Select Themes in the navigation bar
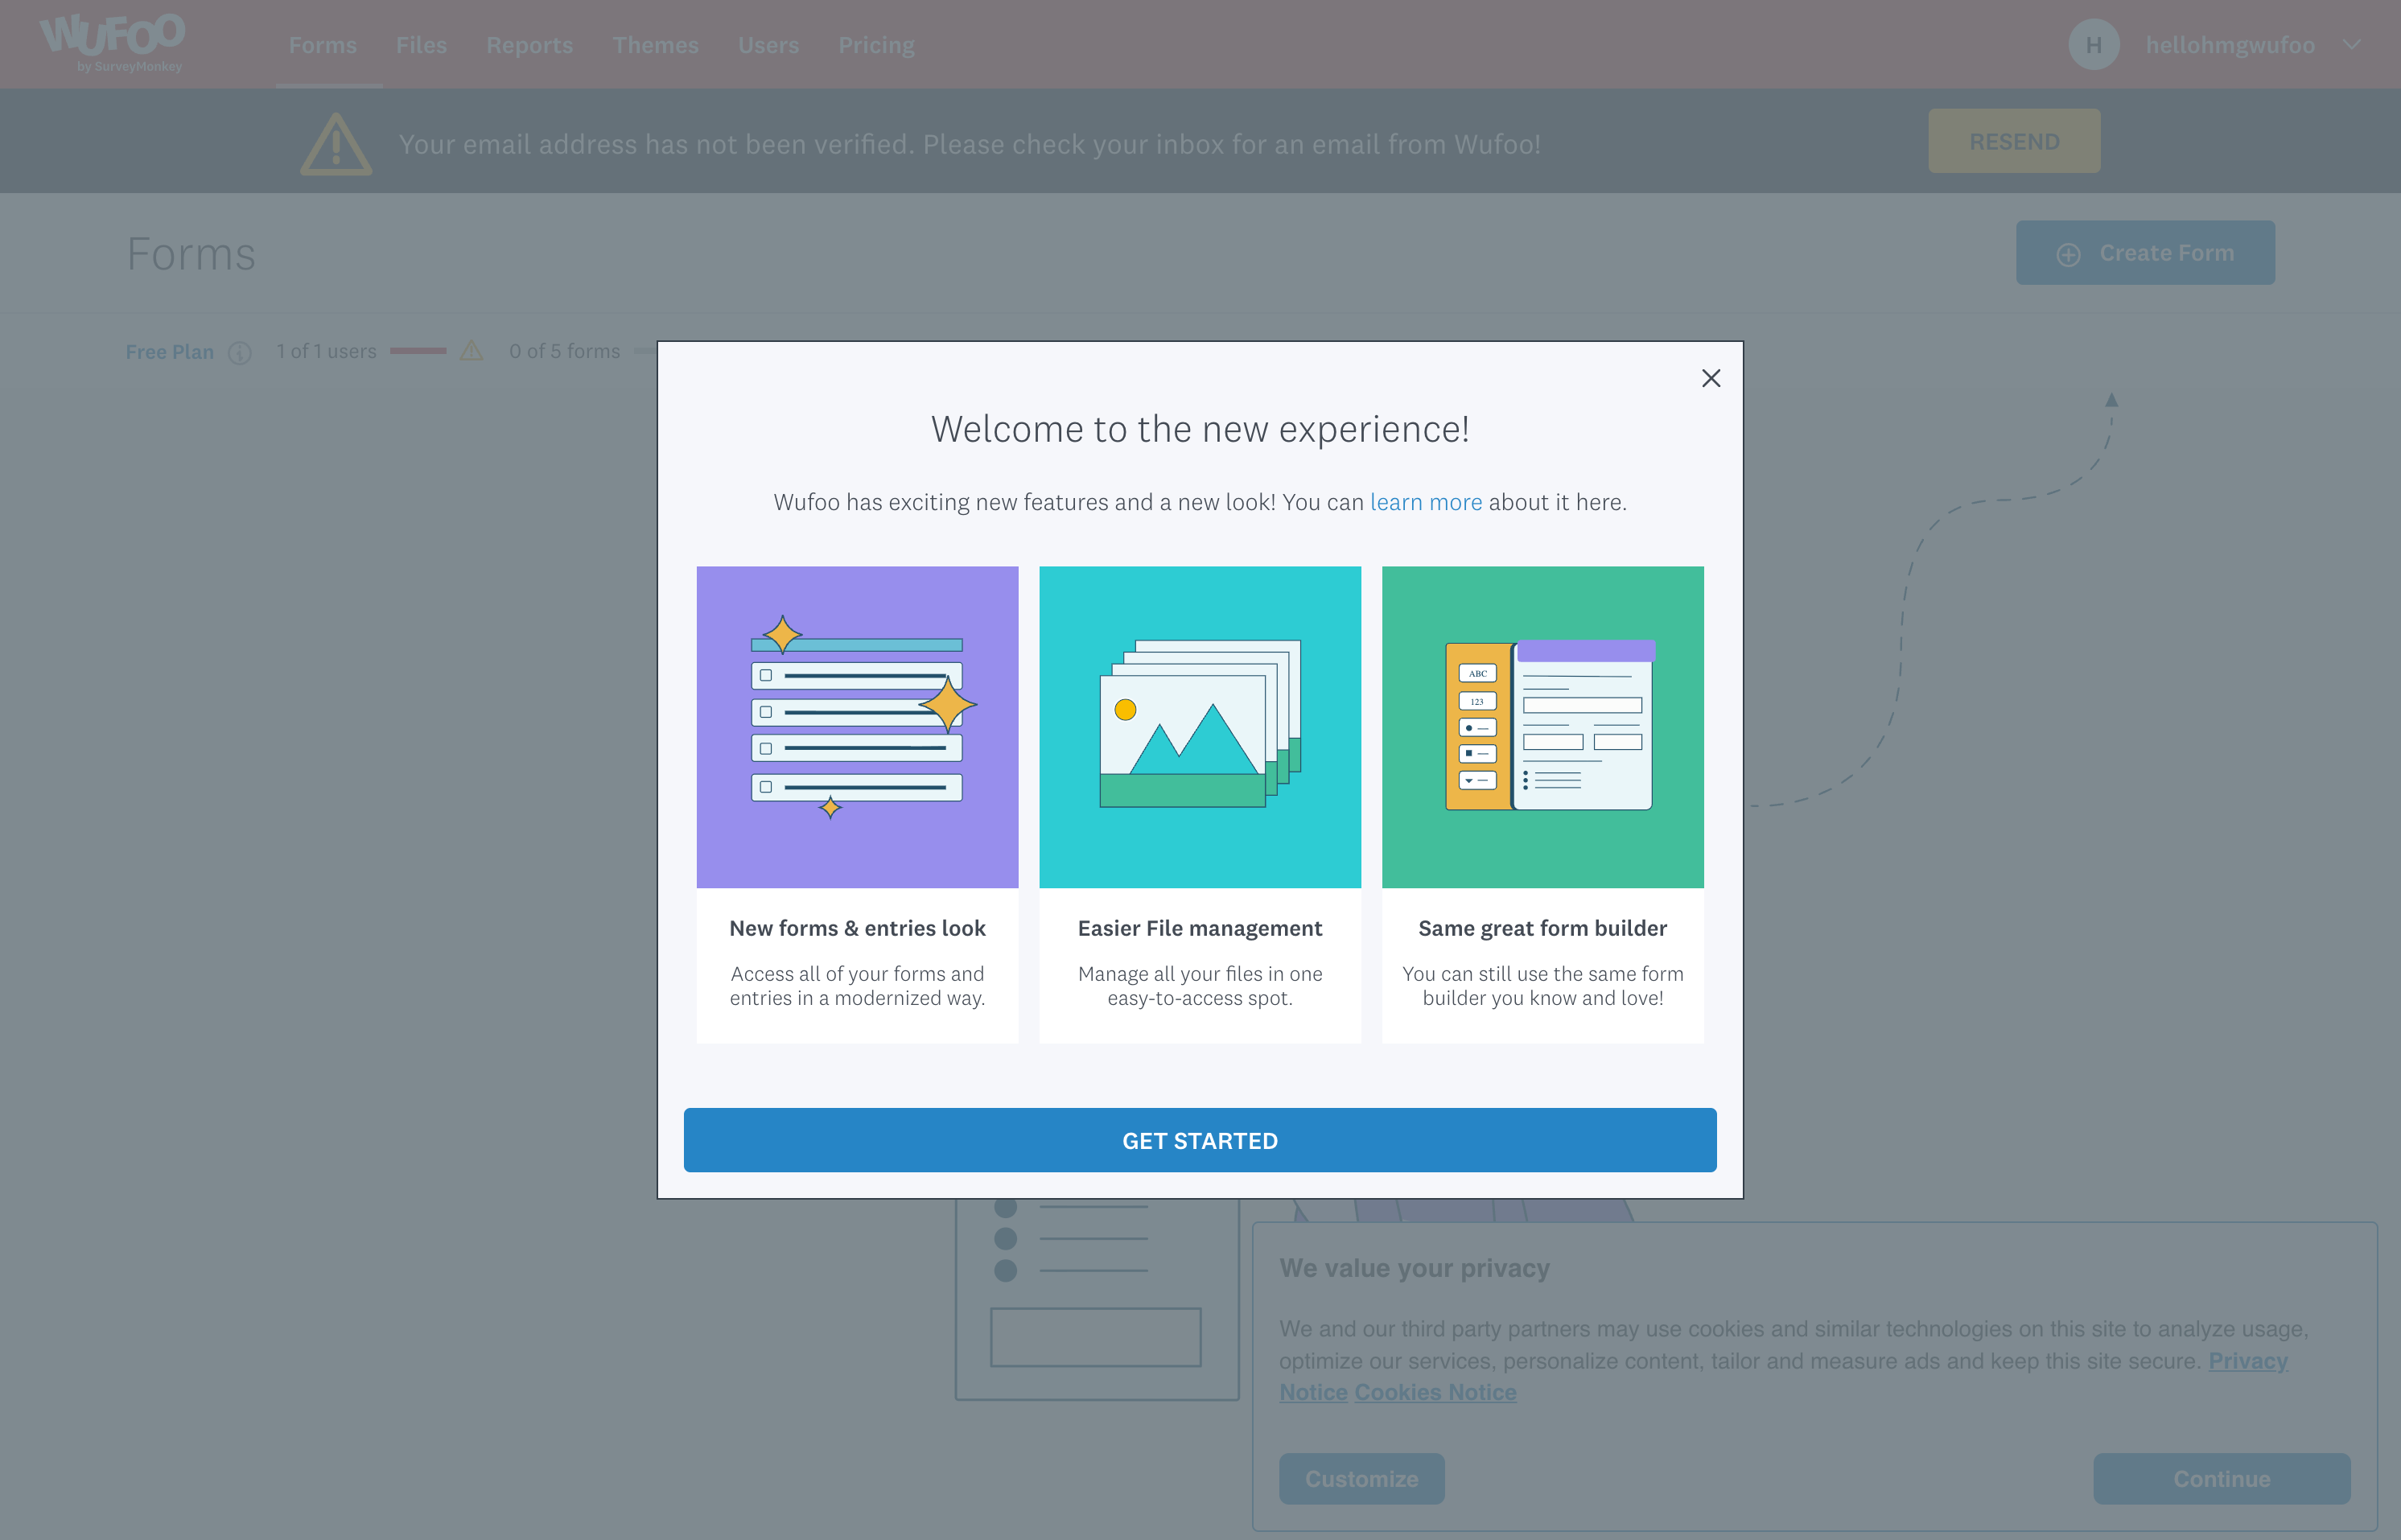The width and height of the screenshot is (2401, 1540). tap(656, 44)
